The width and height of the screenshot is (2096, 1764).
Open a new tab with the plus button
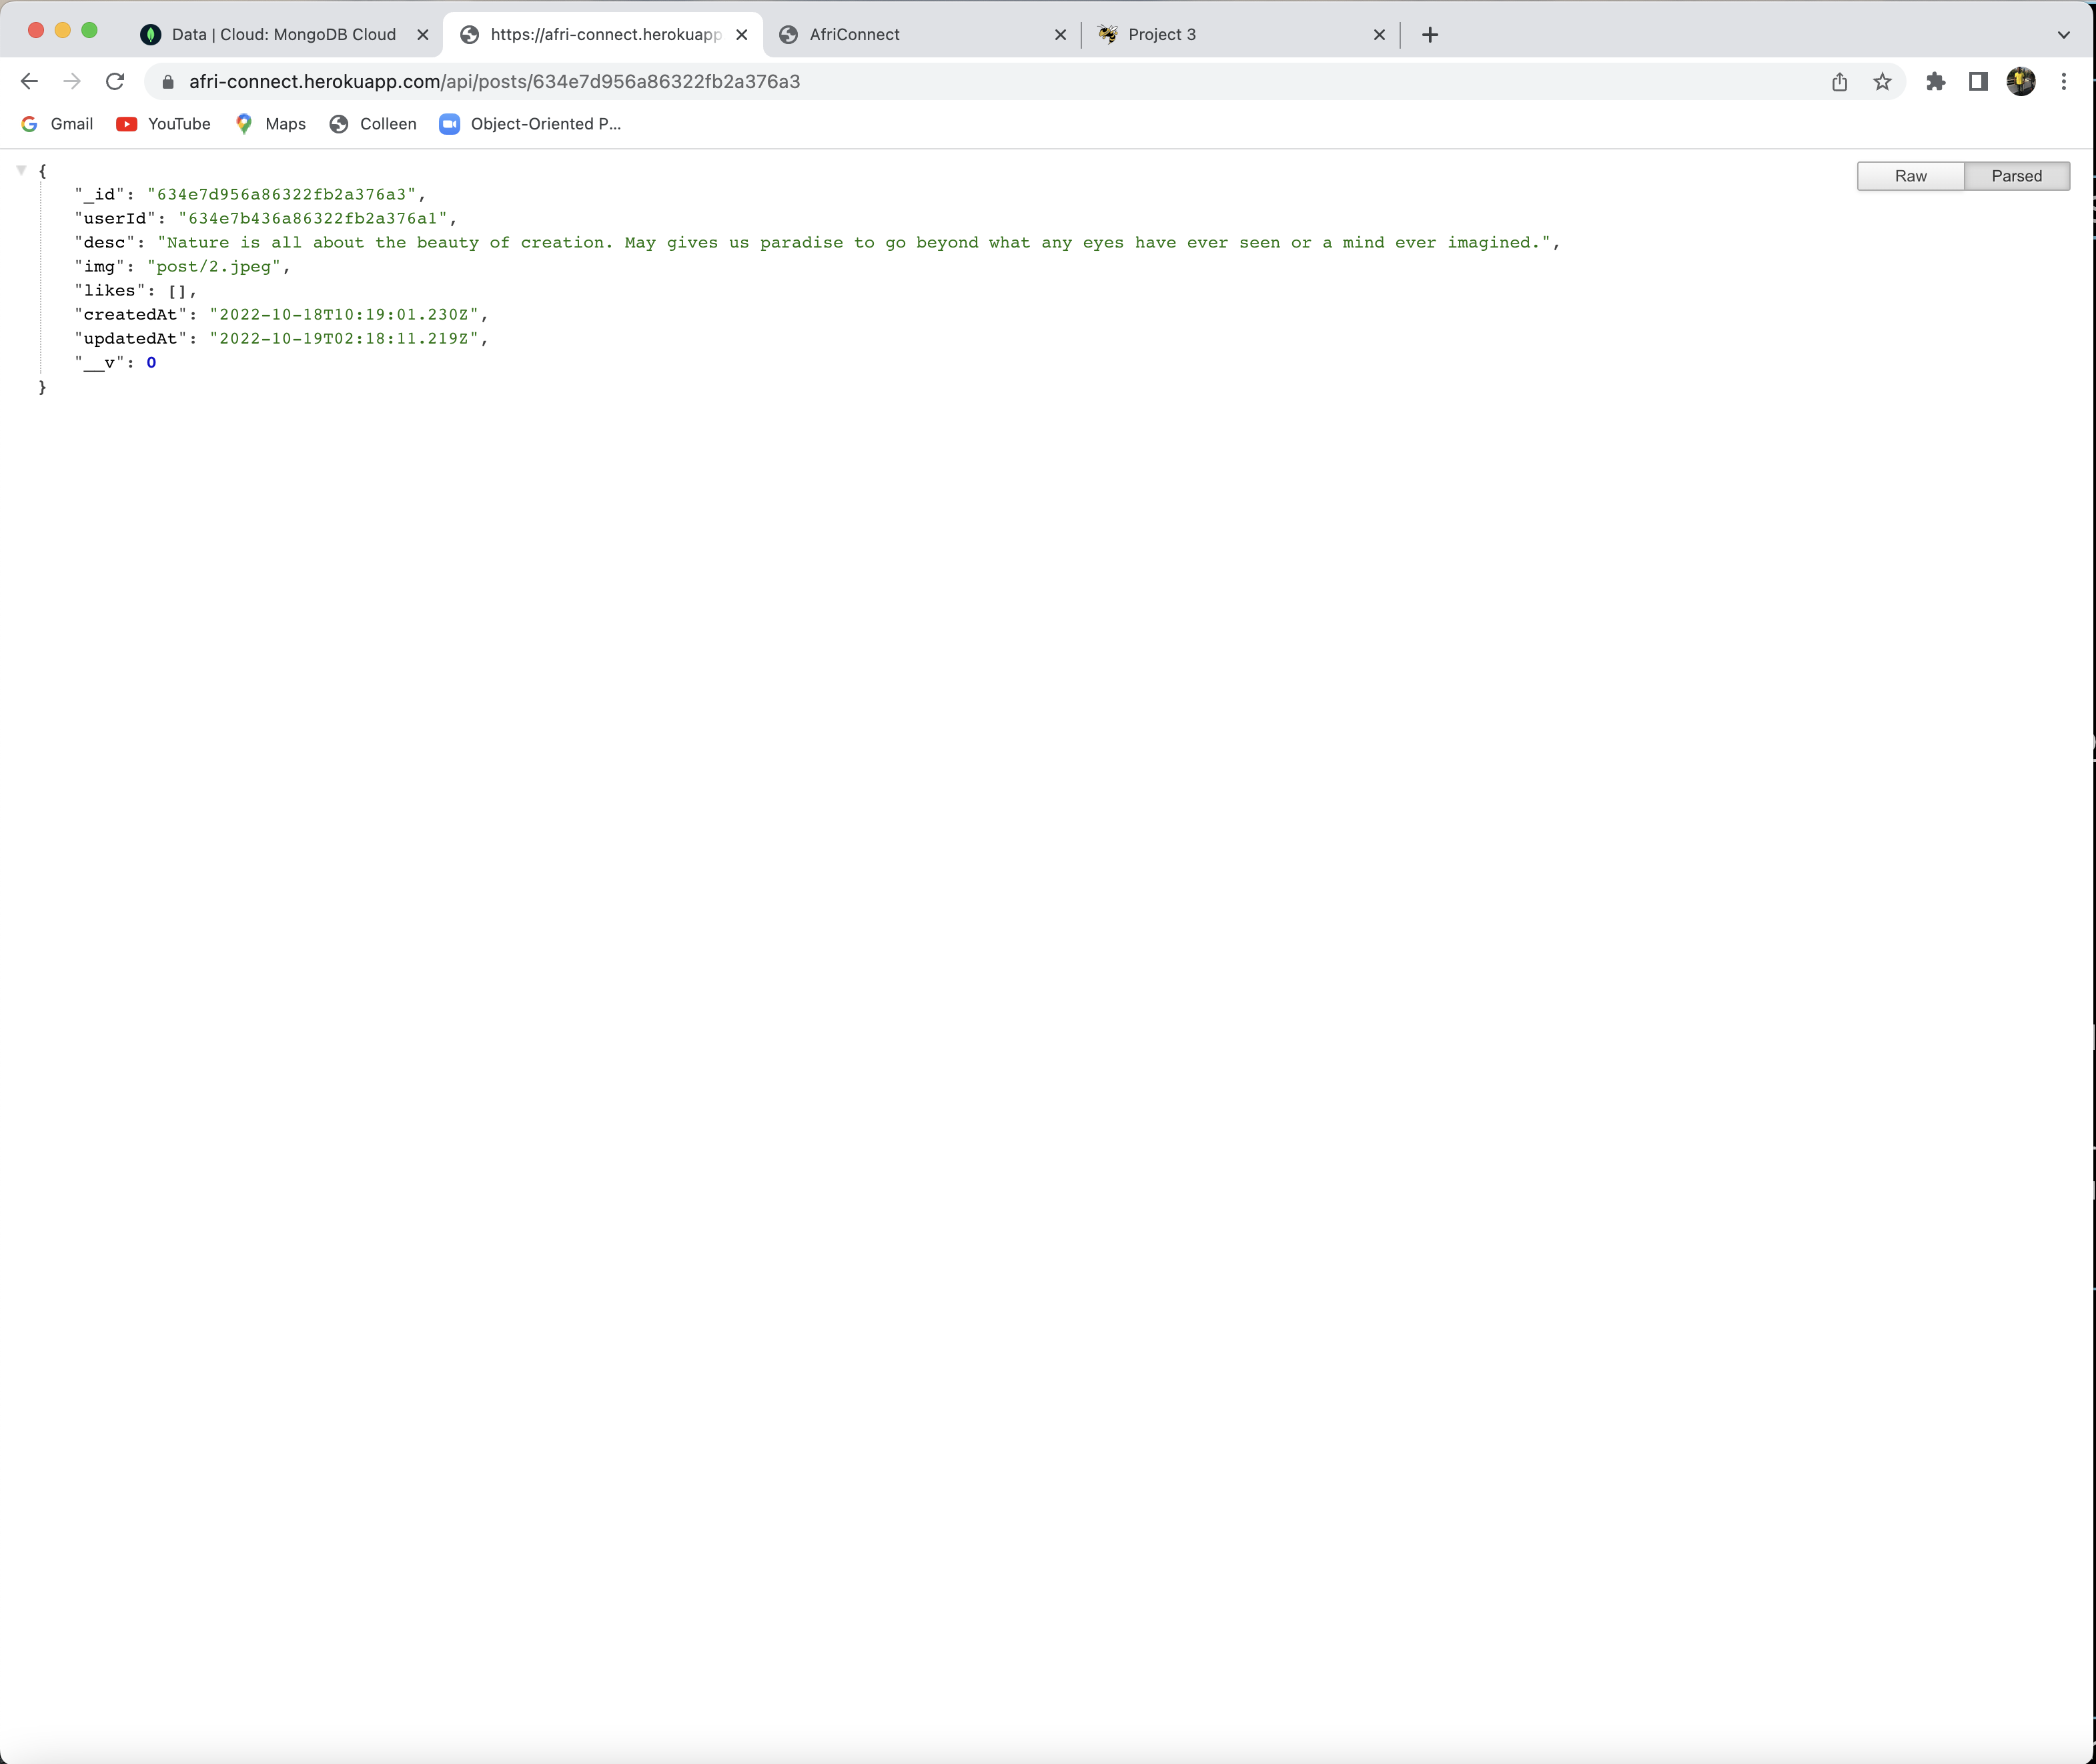[1429, 34]
